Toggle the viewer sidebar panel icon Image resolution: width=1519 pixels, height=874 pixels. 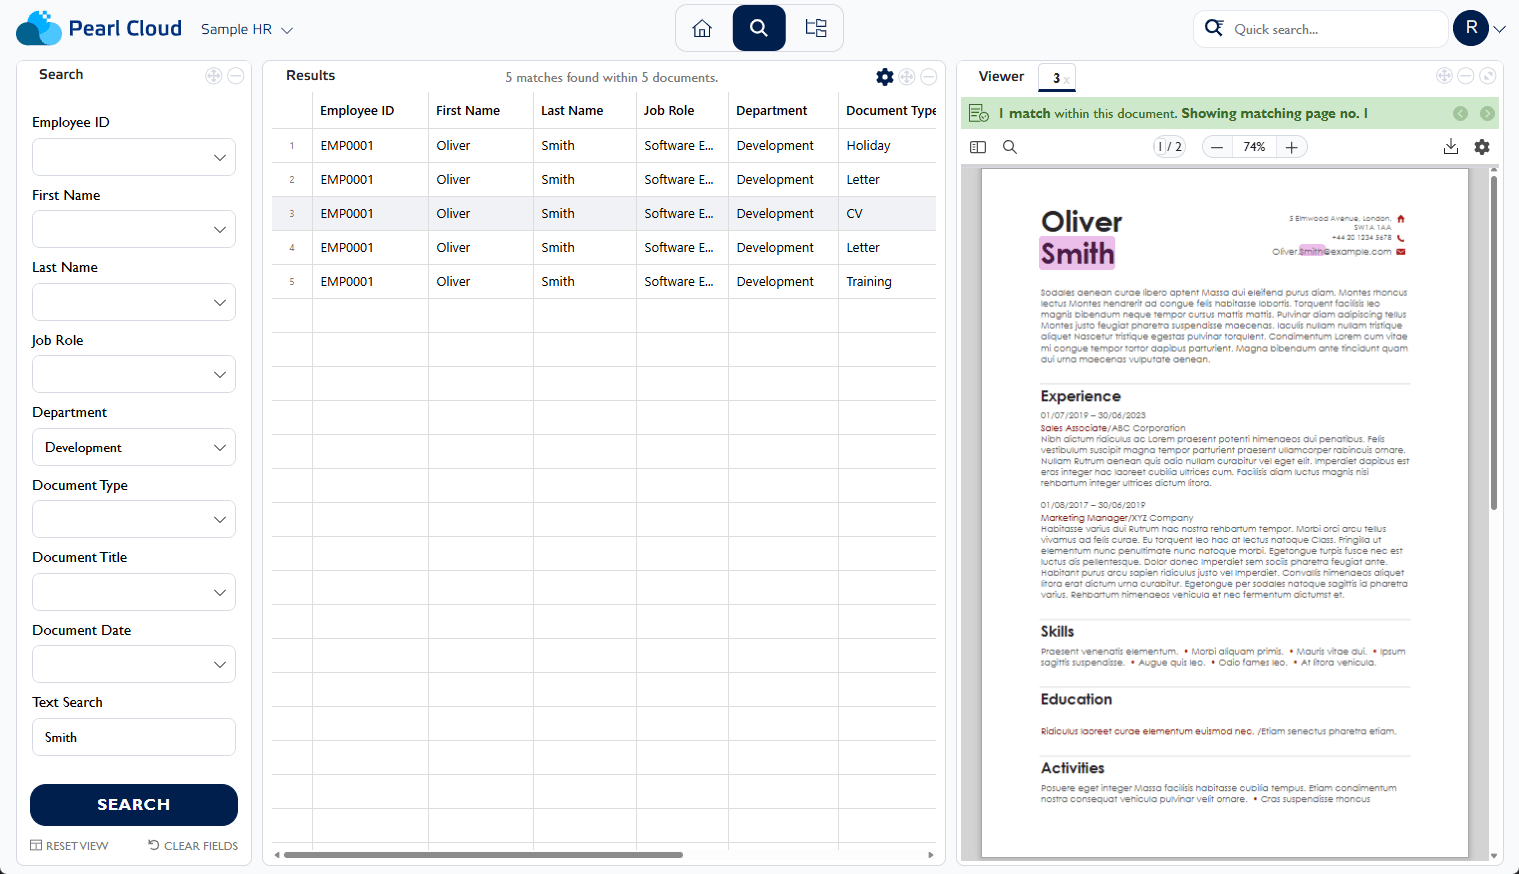pyautogui.click(x=978, y=147)
